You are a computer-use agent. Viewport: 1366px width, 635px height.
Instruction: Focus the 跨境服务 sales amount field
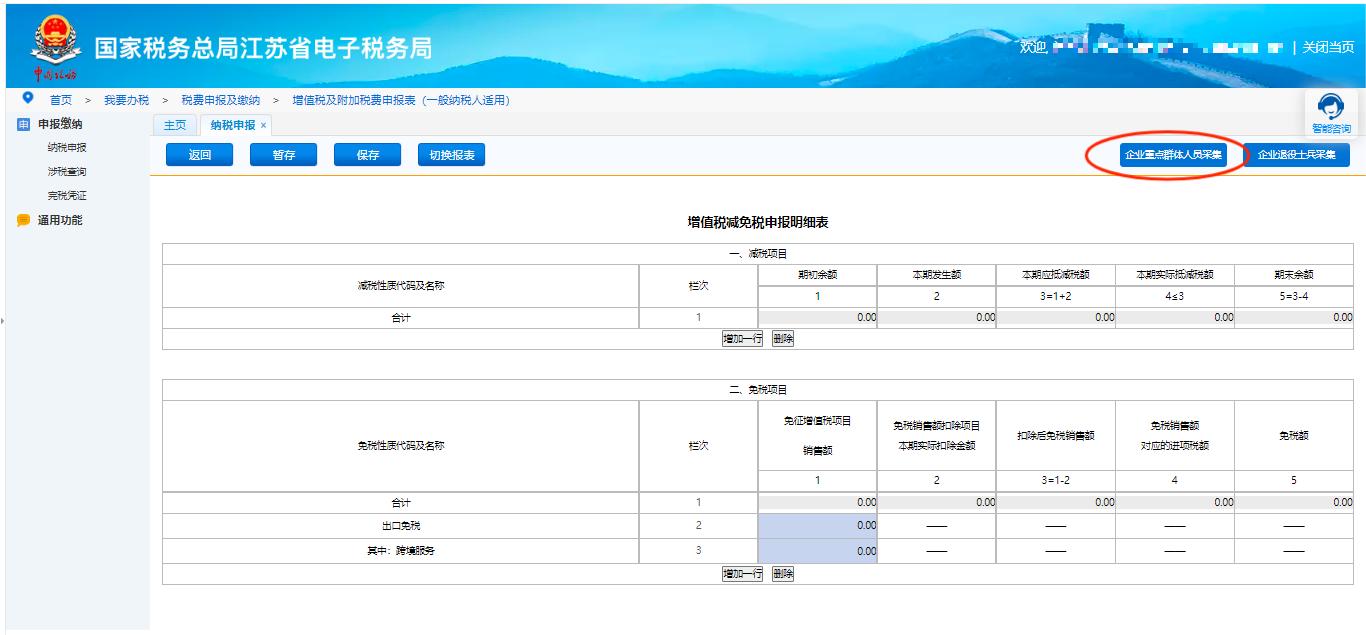point(817,551)
